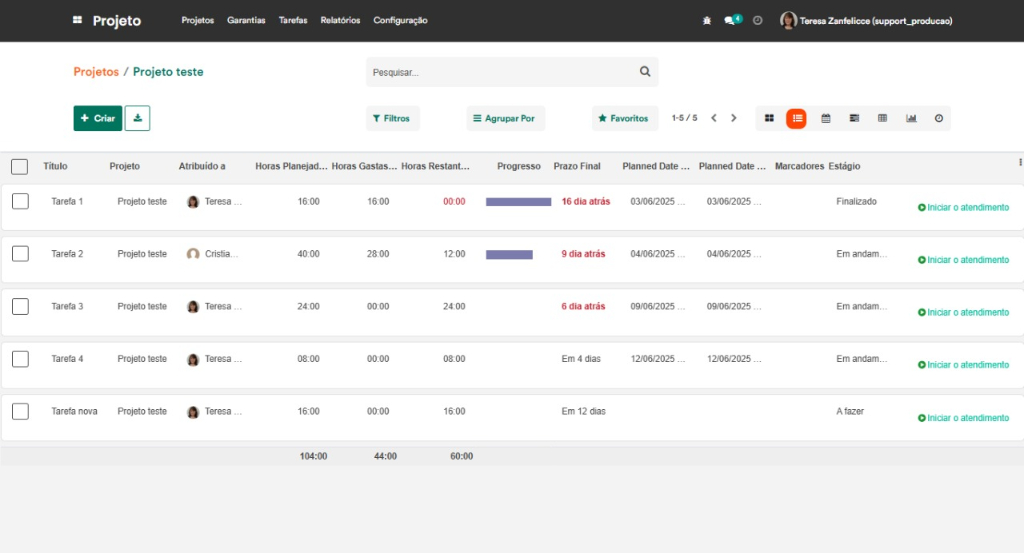Switch to Kanban view

click(x=769, y=118)
